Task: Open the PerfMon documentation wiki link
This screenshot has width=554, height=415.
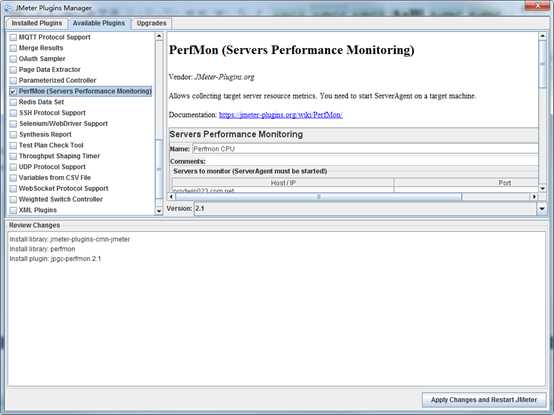Action: pyautogui.click(x=281, y=115)
